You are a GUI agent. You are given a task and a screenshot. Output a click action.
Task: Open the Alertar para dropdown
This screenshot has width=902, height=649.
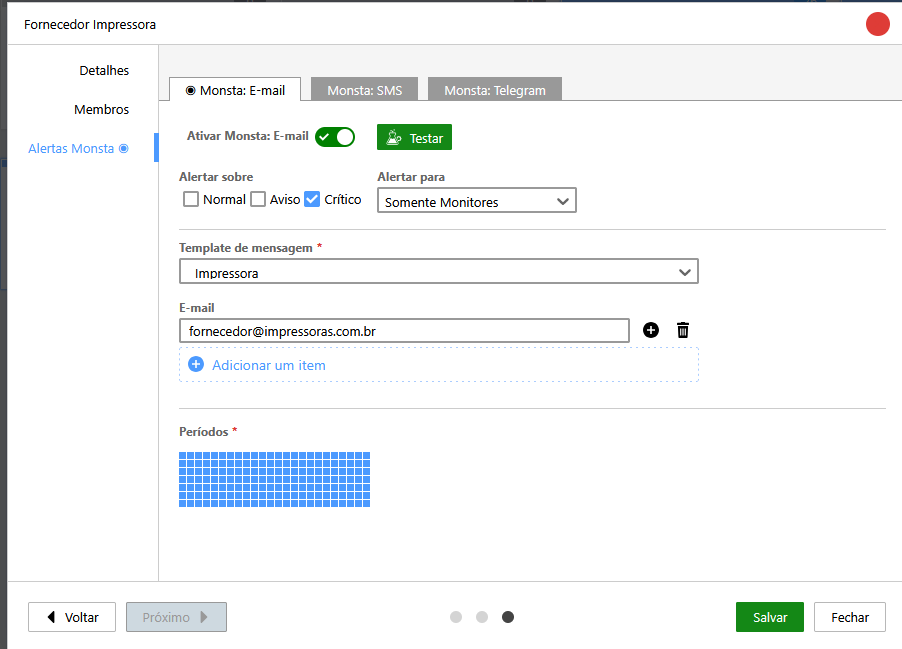477,201
